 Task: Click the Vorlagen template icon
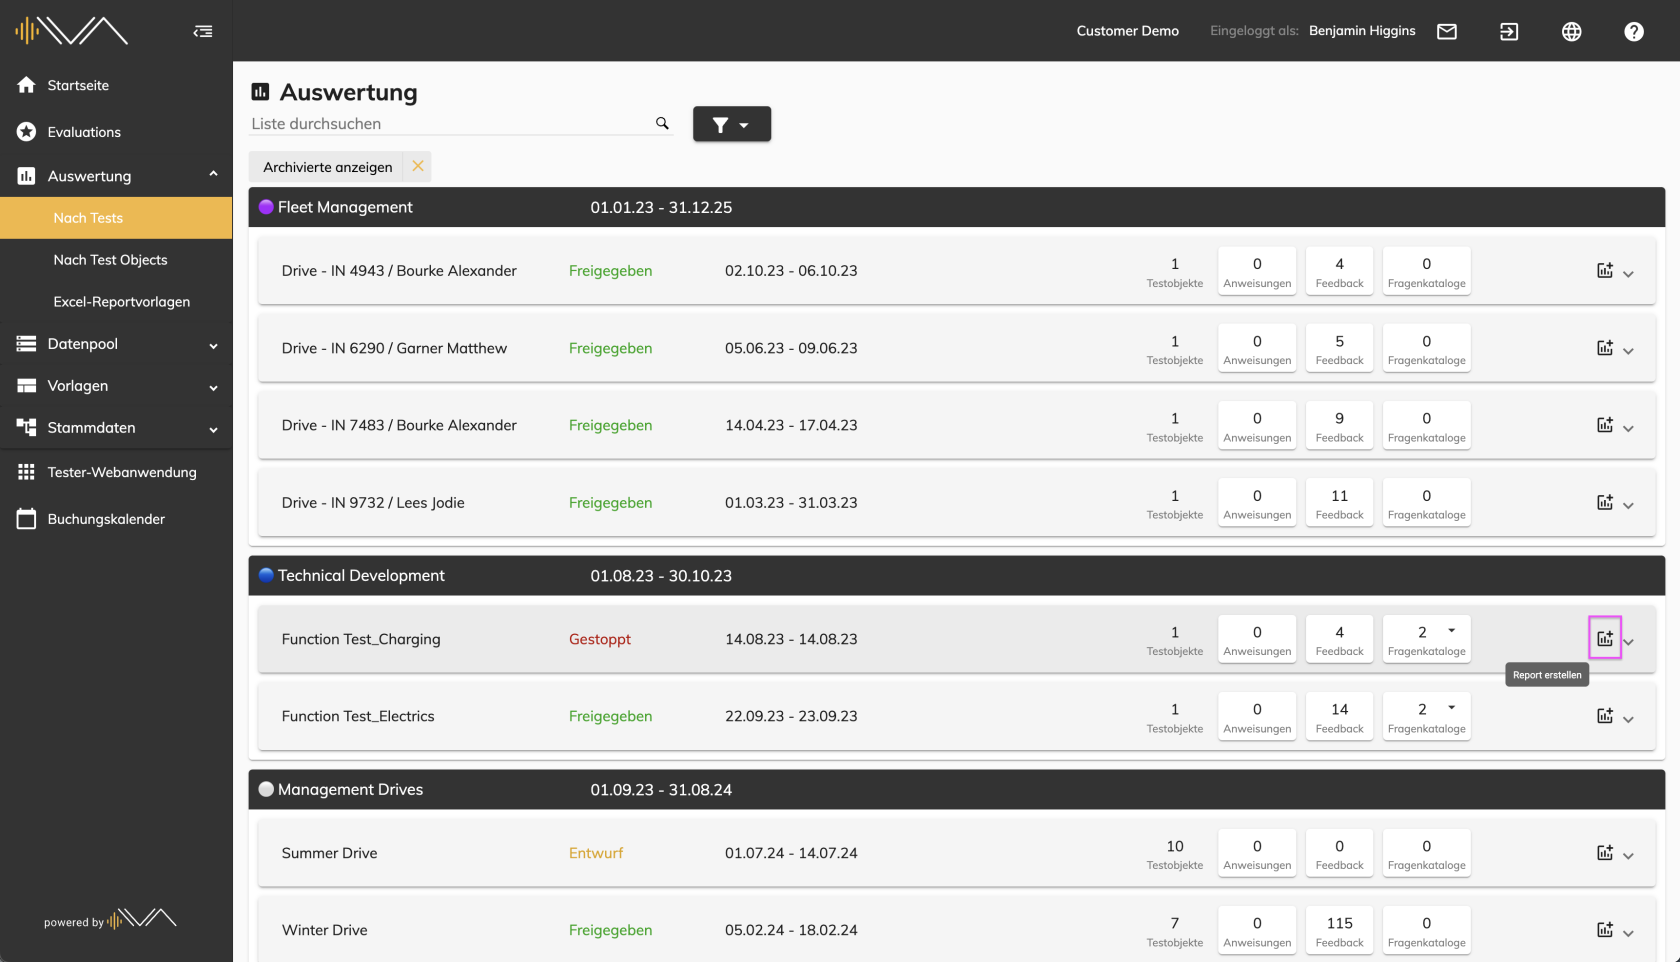click(26, 386)
